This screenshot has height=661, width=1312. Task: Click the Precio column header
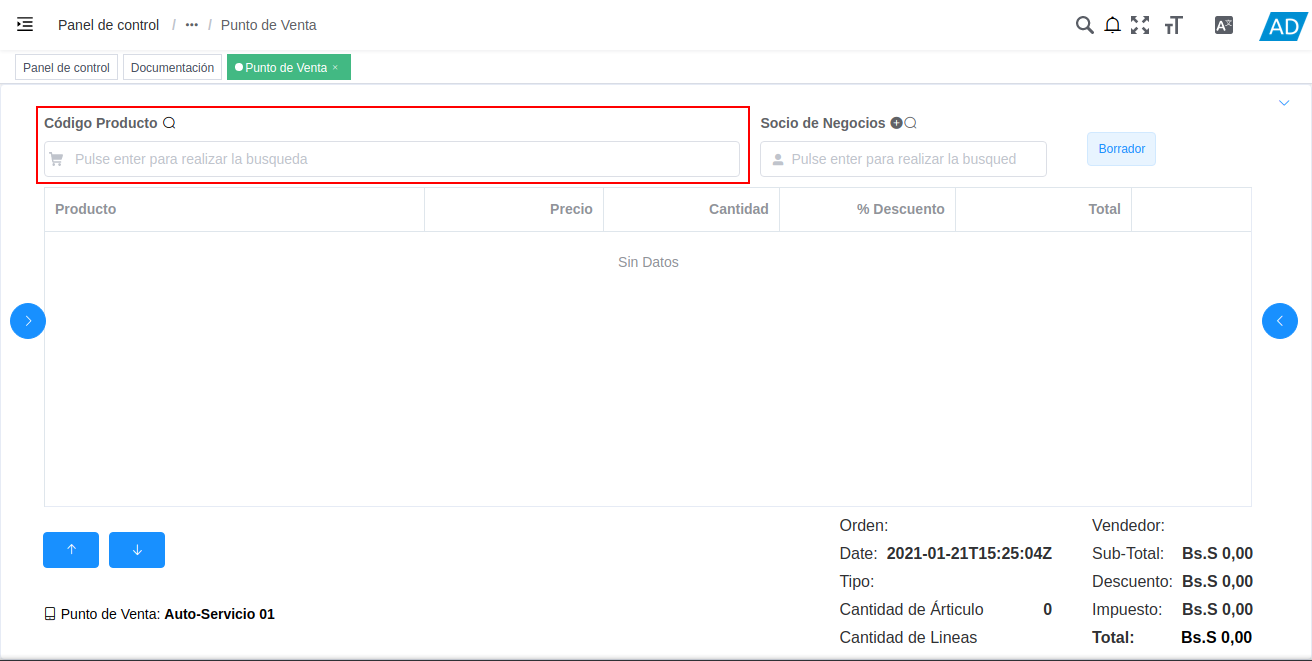(514, 209)
